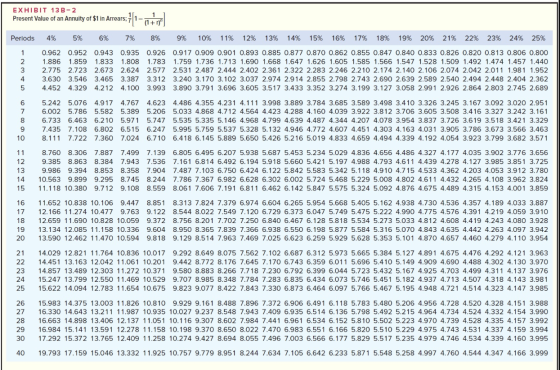Select the 20% column header
560x370 pixels.
pyautogui.click(x=427, y=38)
